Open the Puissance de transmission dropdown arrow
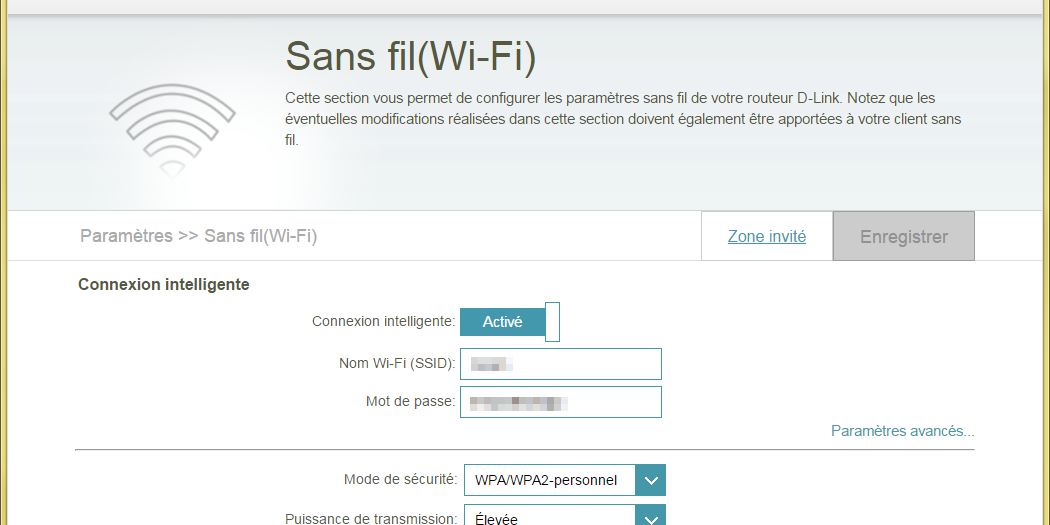The image size is (1050, 525). 651,517
